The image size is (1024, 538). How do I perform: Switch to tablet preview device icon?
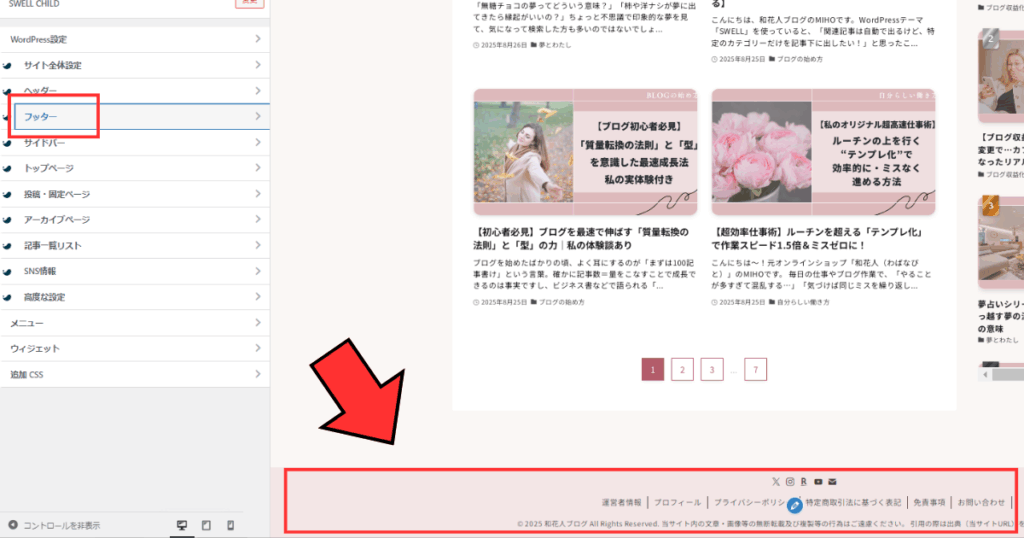point(206,525)
